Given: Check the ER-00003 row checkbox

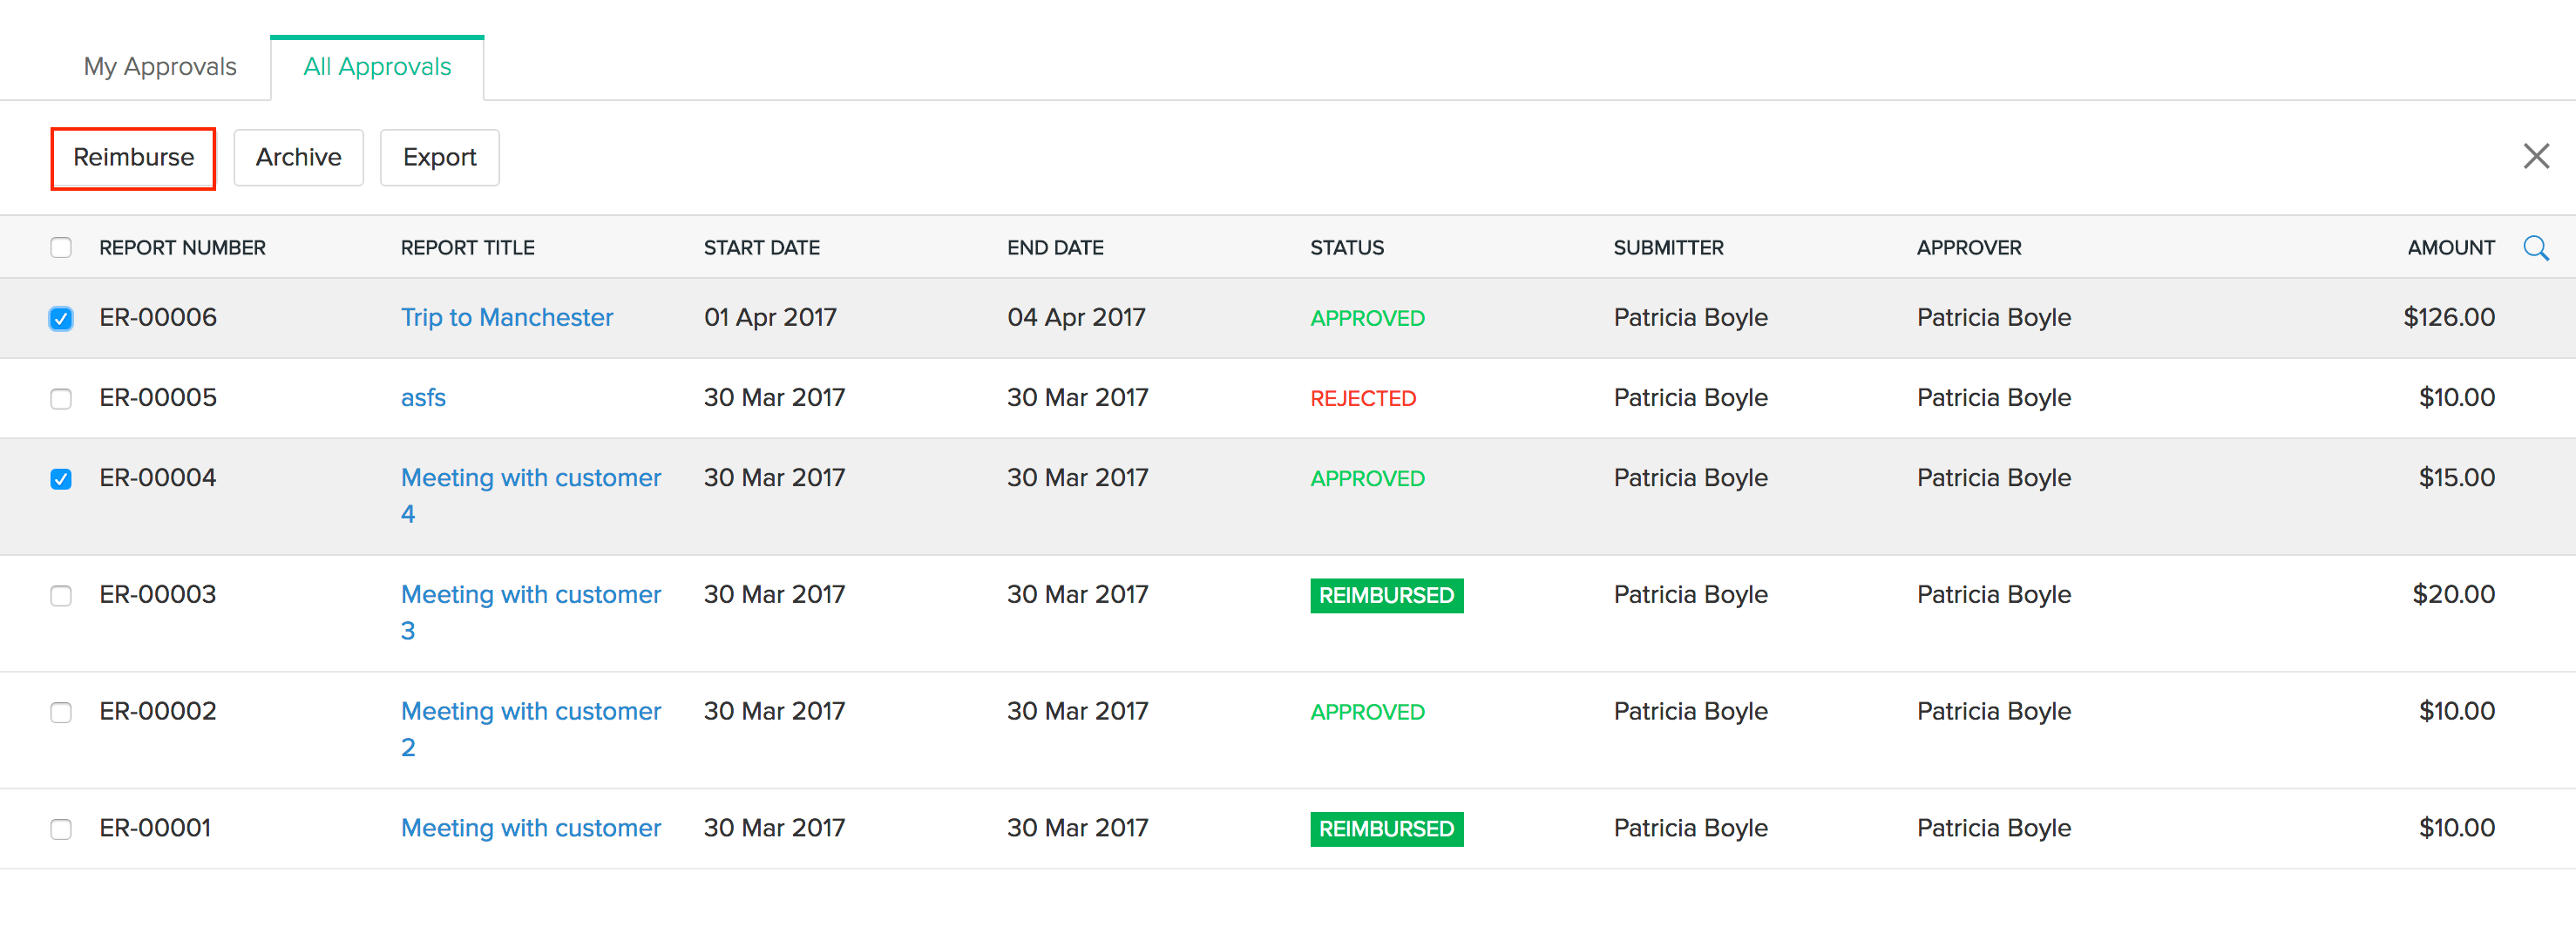Looking at the screenshot, I should pyautogui.click(x=61, y=594).
